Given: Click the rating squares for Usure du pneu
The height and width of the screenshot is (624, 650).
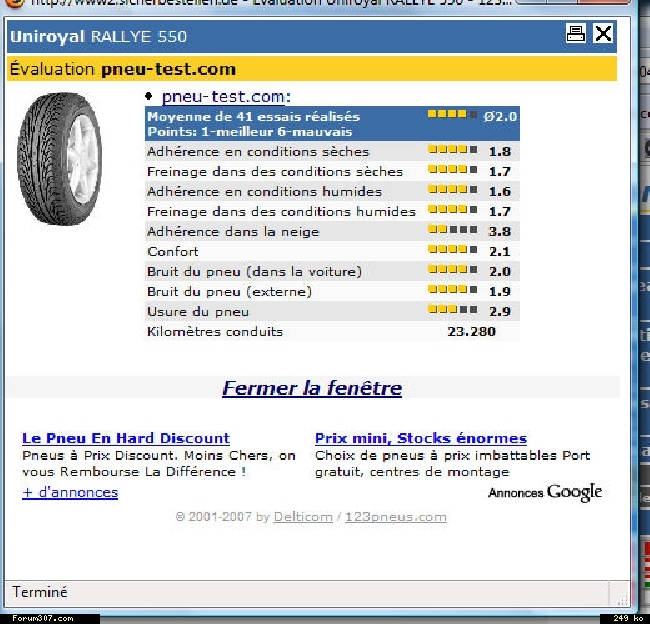Looking at the screenshot, I should coord(452,309).
